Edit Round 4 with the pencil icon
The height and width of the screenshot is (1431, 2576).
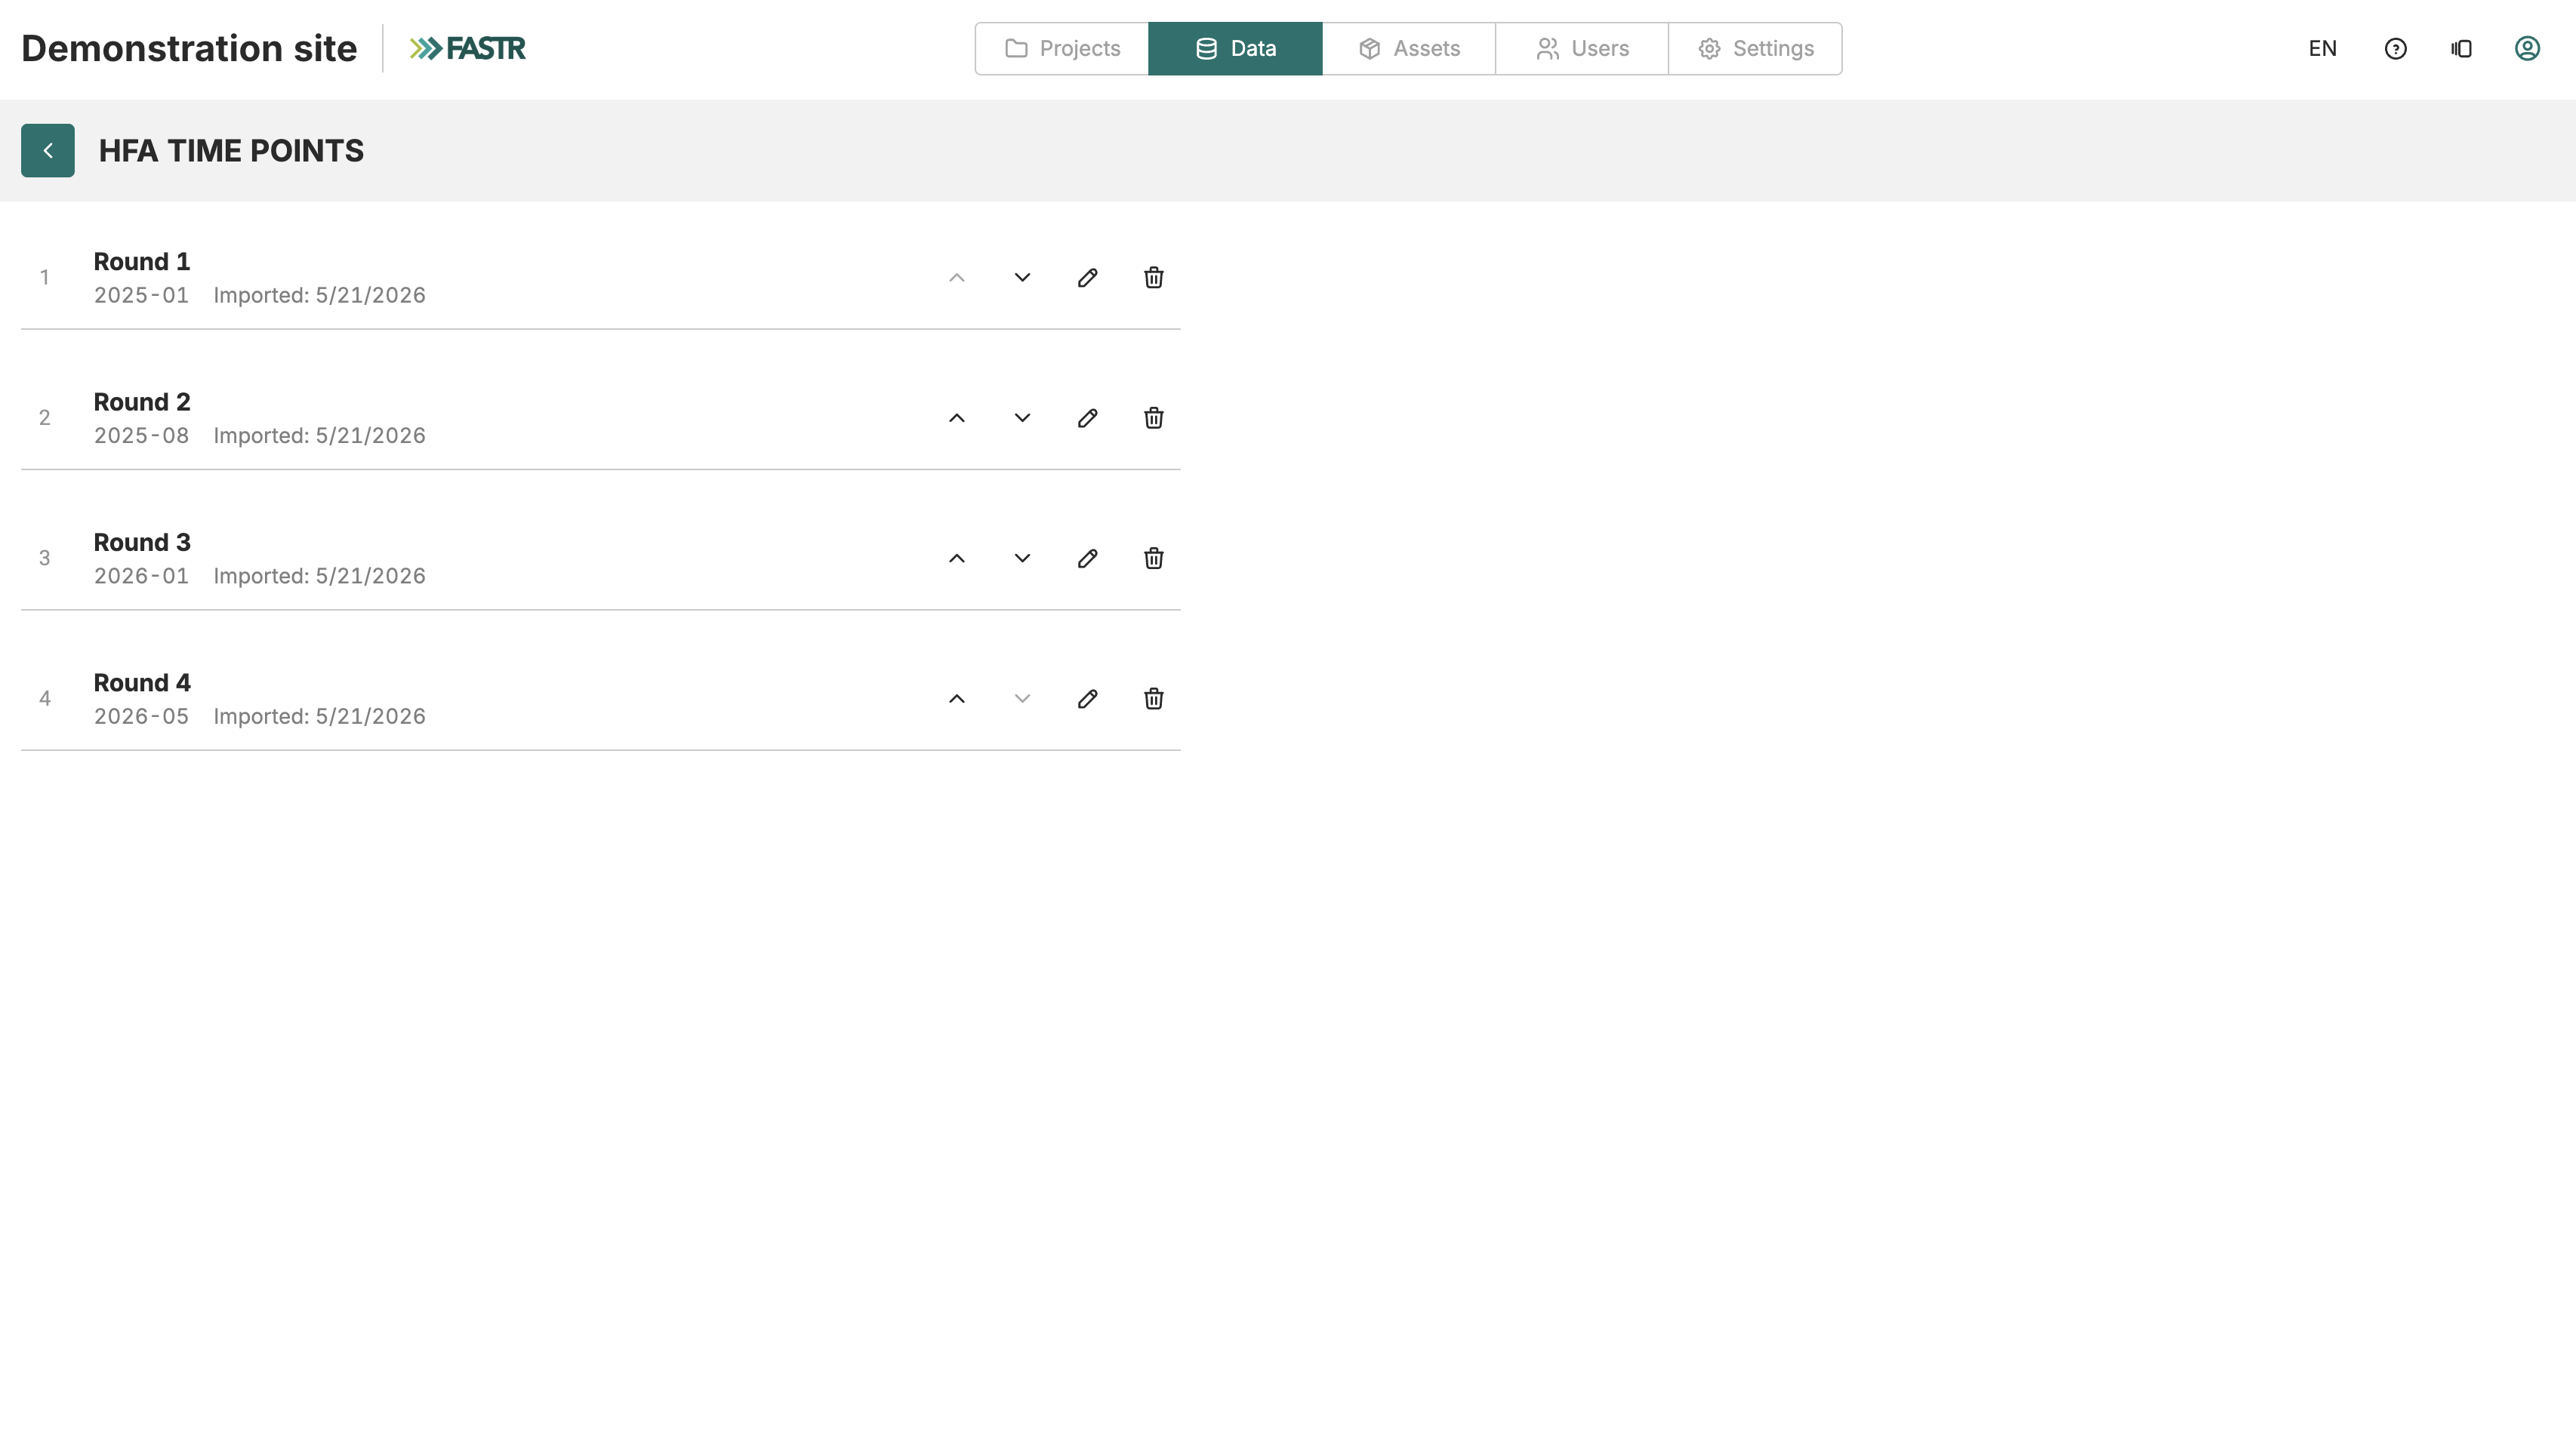1087,698
